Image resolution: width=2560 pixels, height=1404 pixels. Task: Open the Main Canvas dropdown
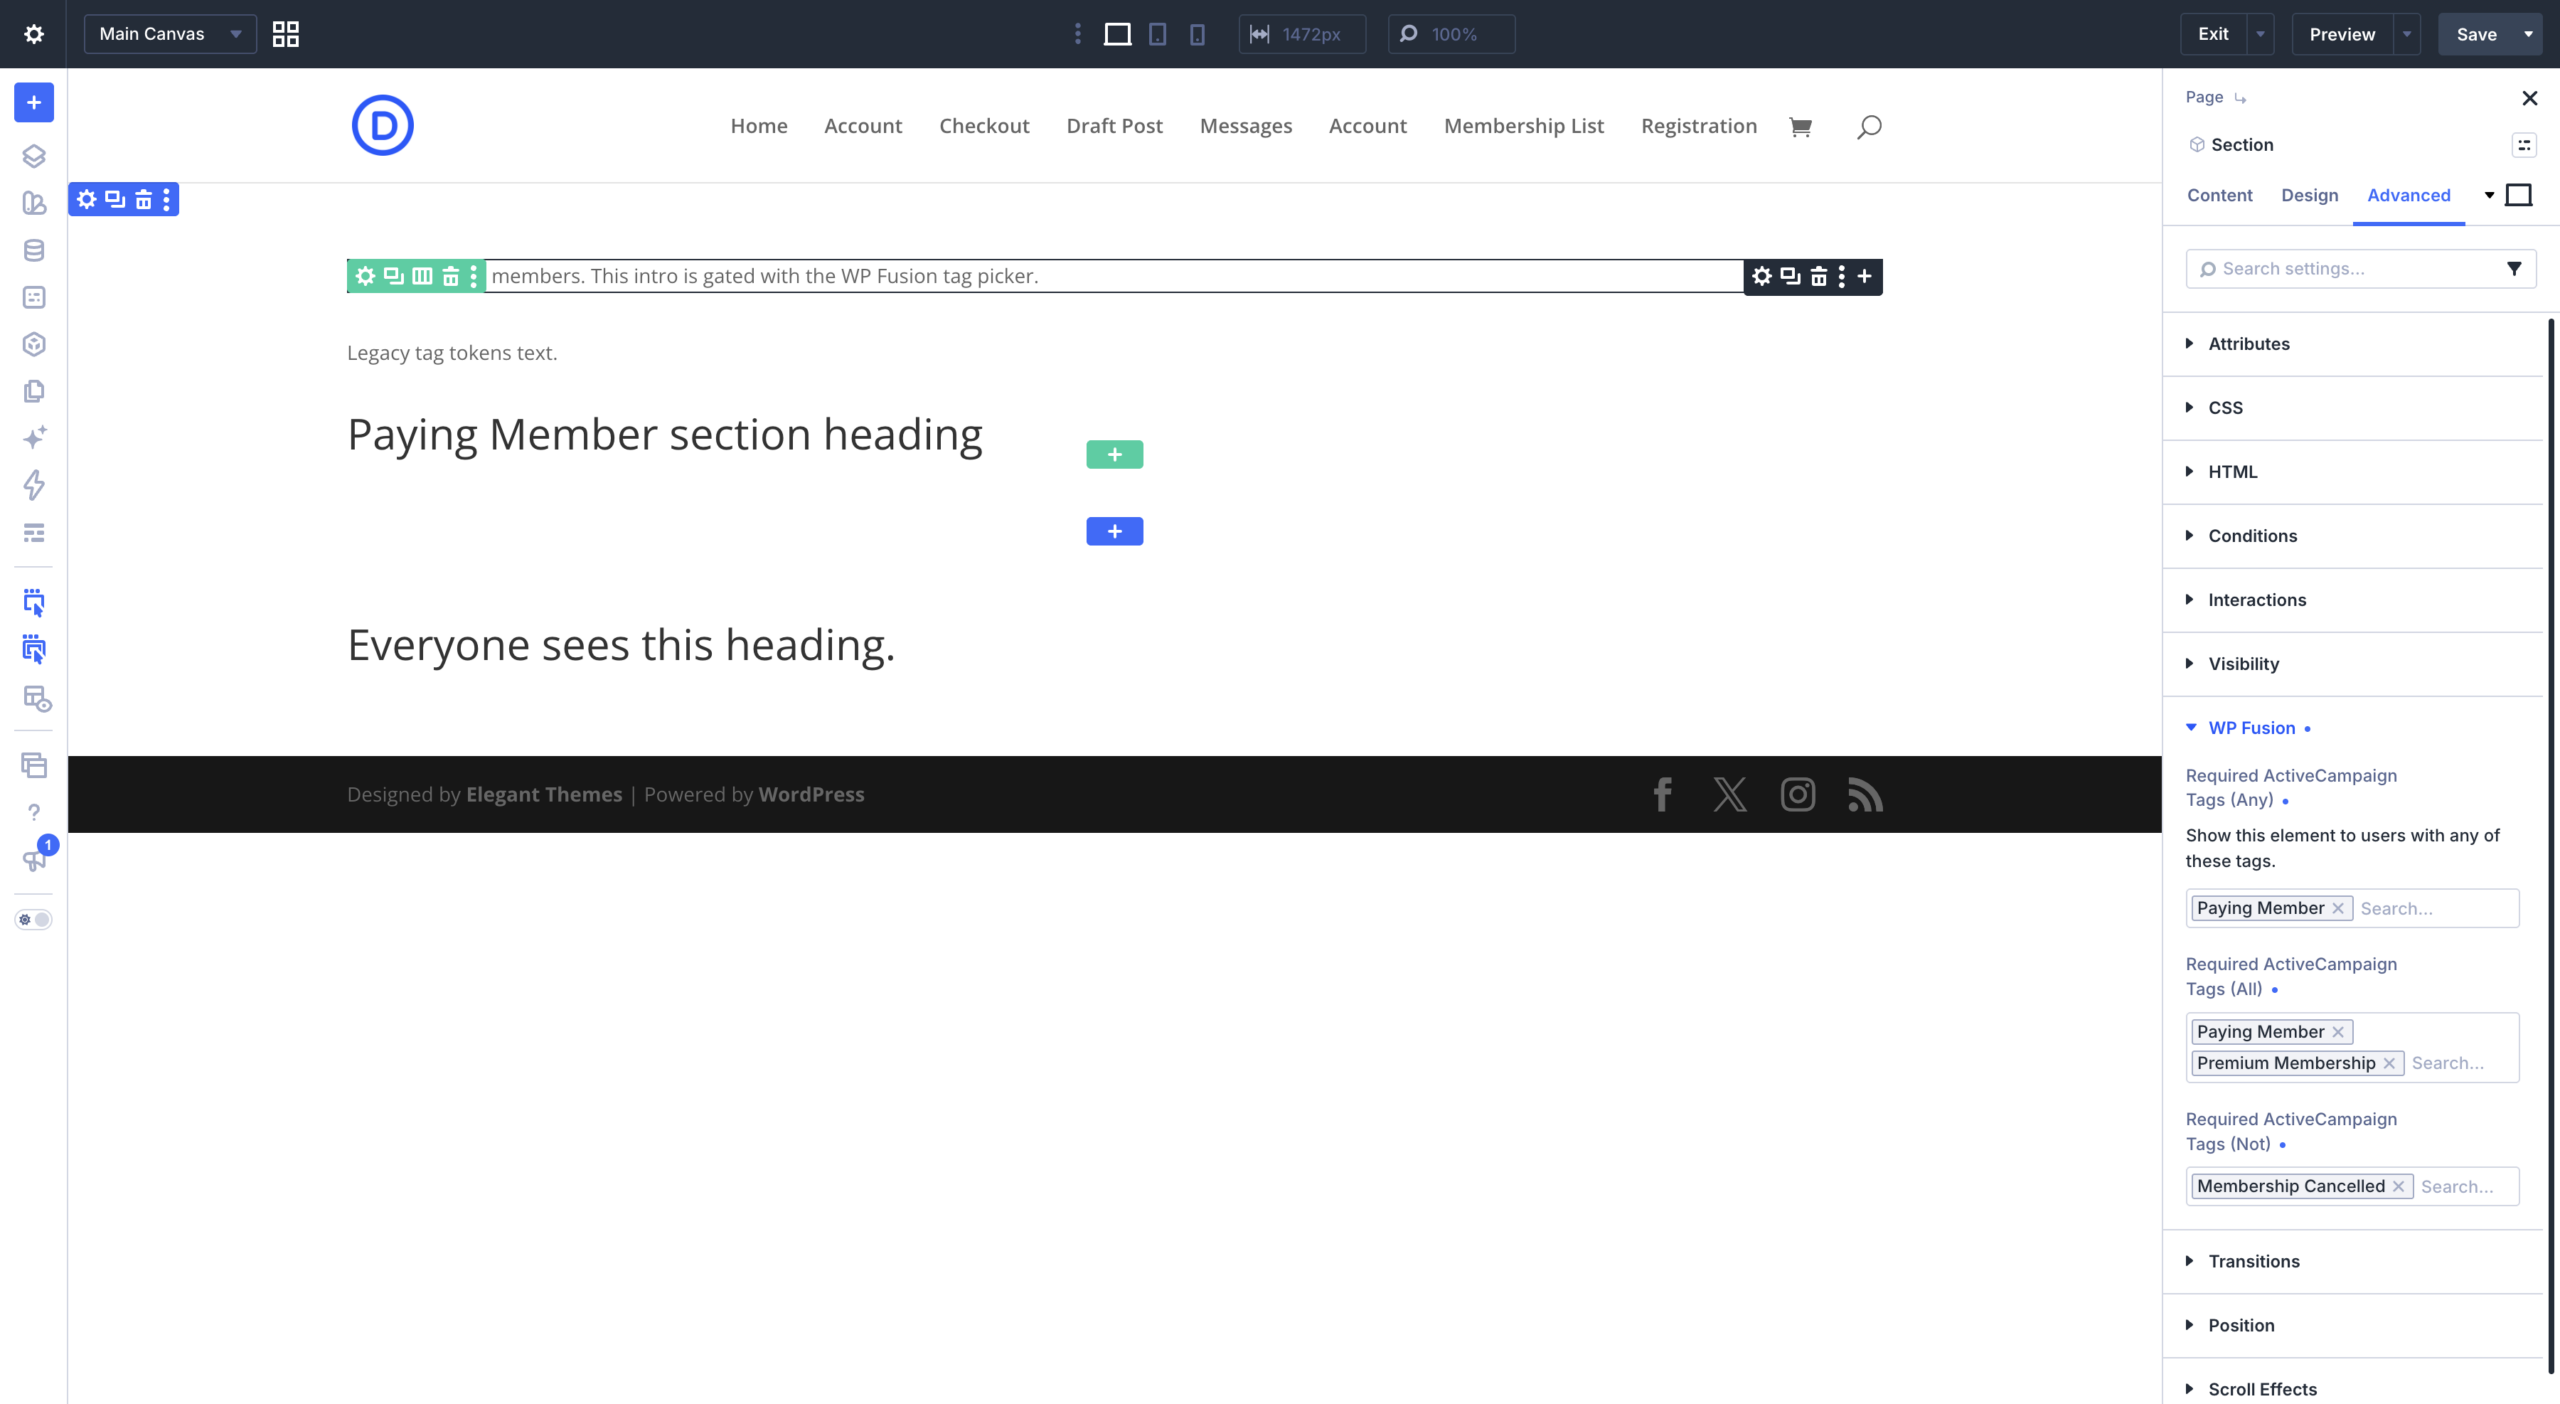point(171,34)
